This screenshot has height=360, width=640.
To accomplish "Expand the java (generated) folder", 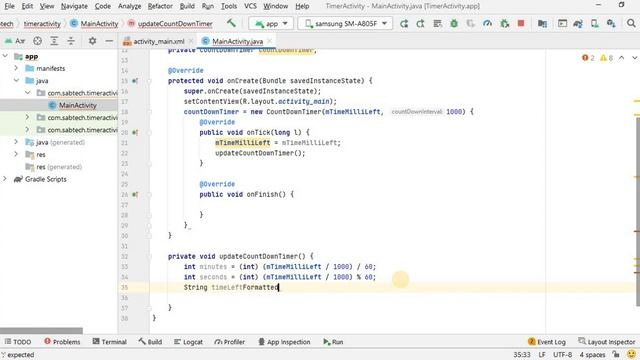I will tap(16, 142).
